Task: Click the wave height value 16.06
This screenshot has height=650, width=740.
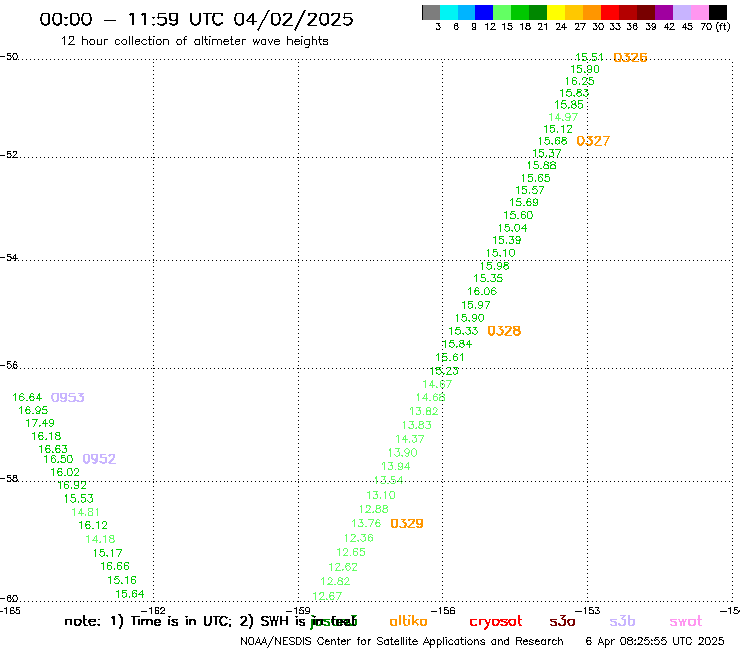Action: 482,291
